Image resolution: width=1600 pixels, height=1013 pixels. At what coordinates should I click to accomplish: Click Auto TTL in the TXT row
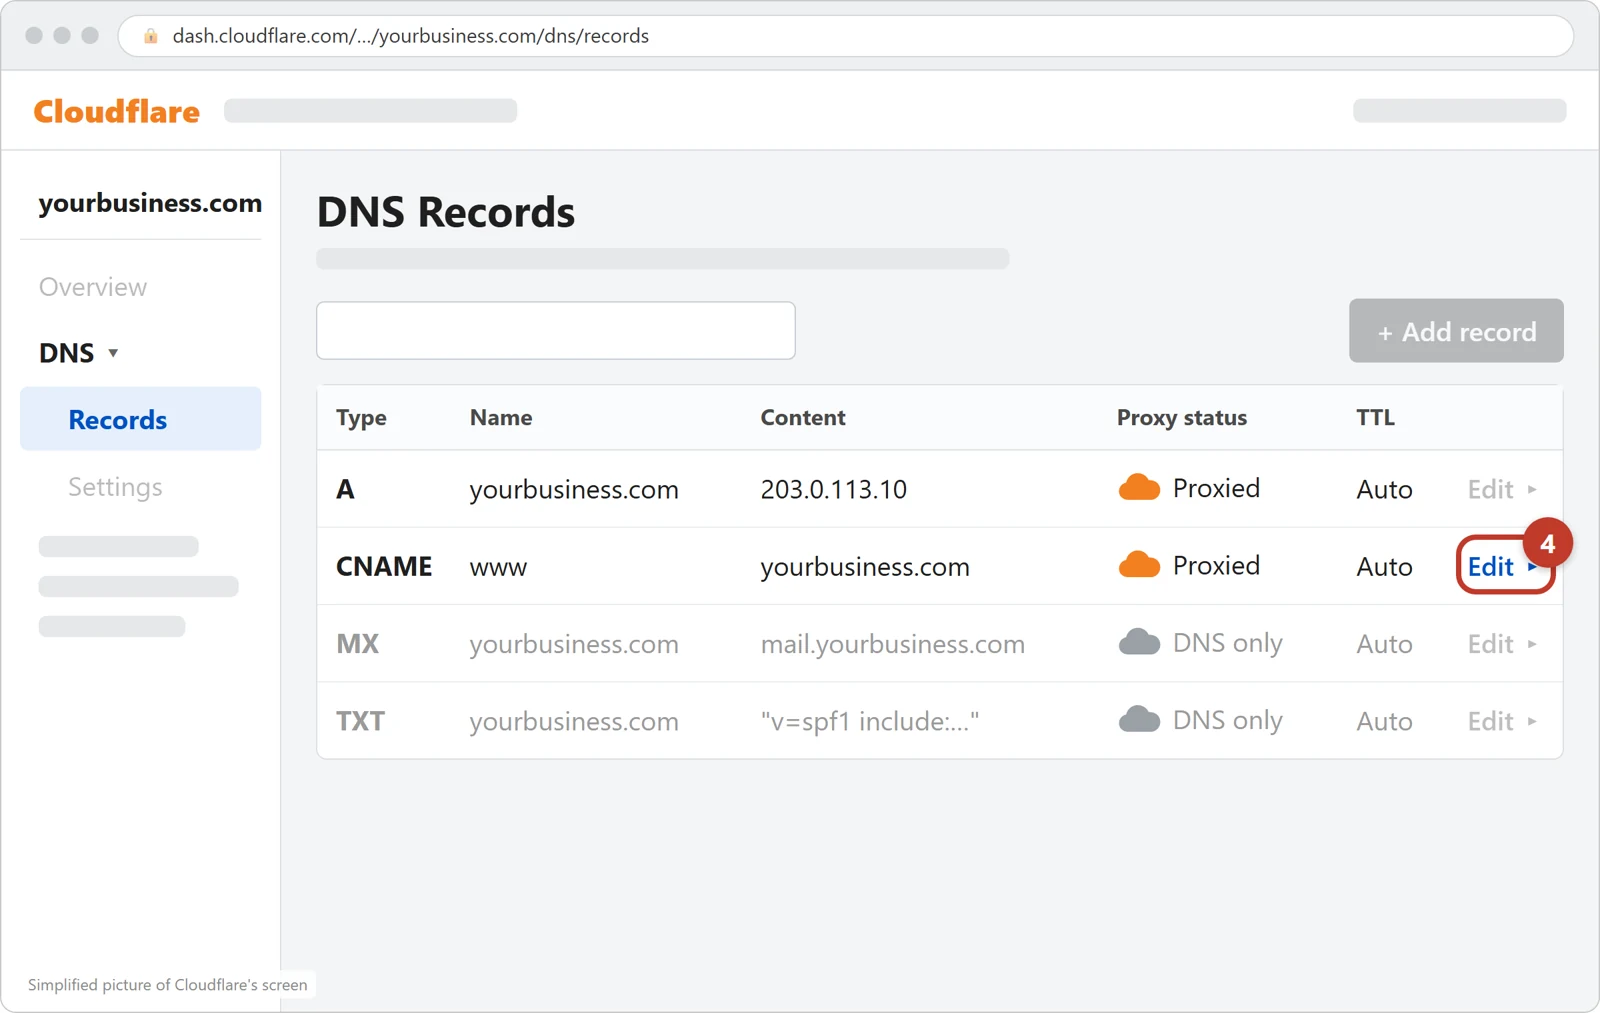1384,721
